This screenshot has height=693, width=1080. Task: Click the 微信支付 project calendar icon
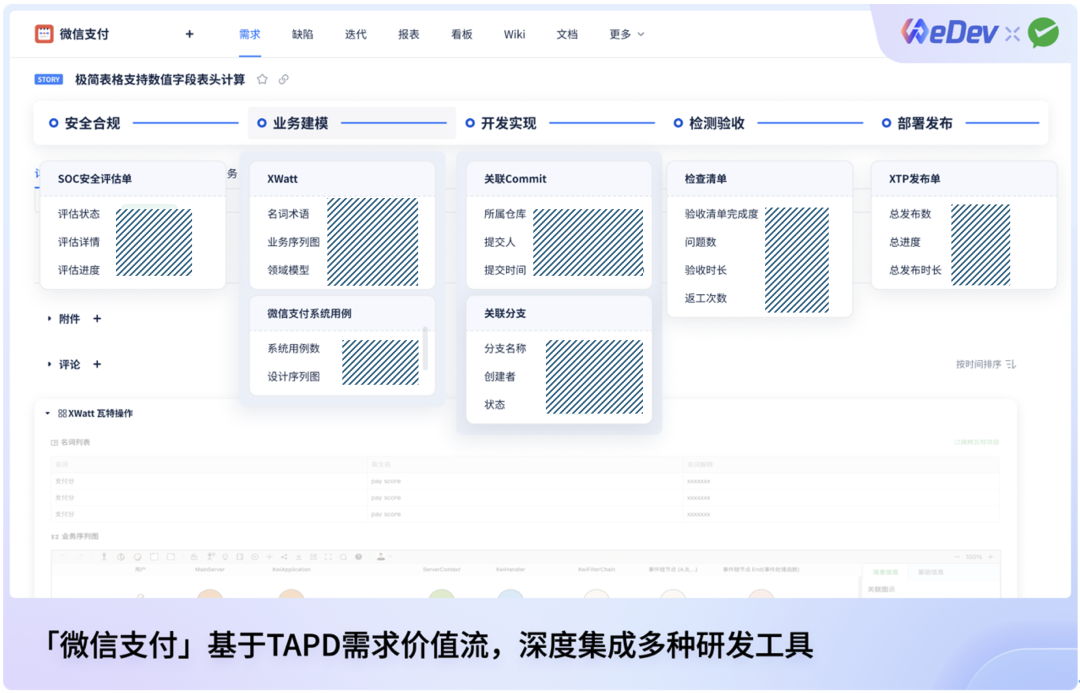click(44, 34)
